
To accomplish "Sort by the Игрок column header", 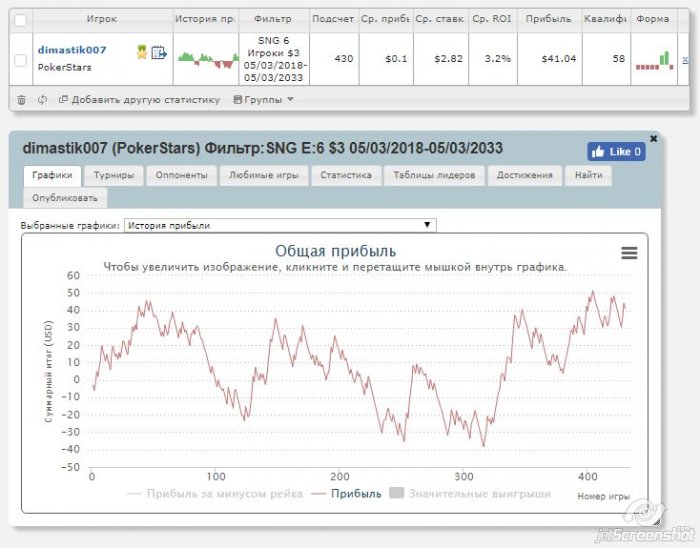I will pyautogui.click(x=102, y=19).
